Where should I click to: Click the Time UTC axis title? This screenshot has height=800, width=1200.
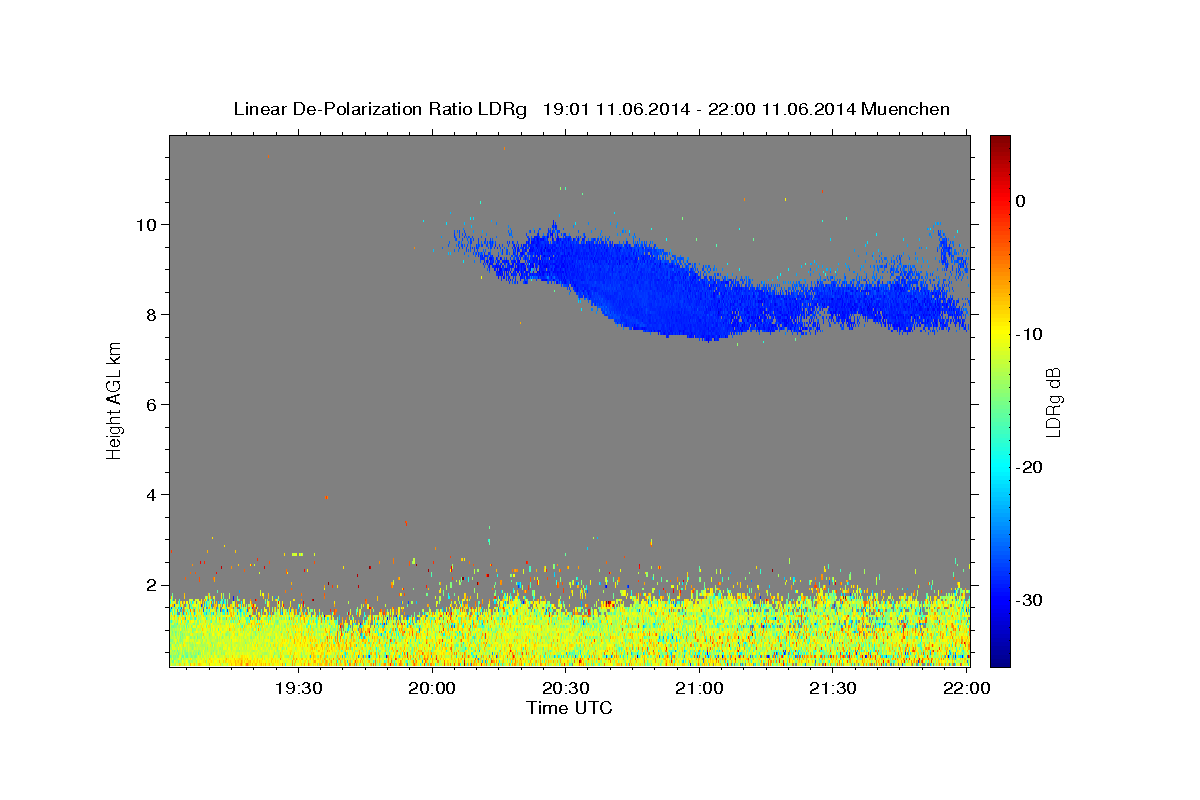click(569, 708)
